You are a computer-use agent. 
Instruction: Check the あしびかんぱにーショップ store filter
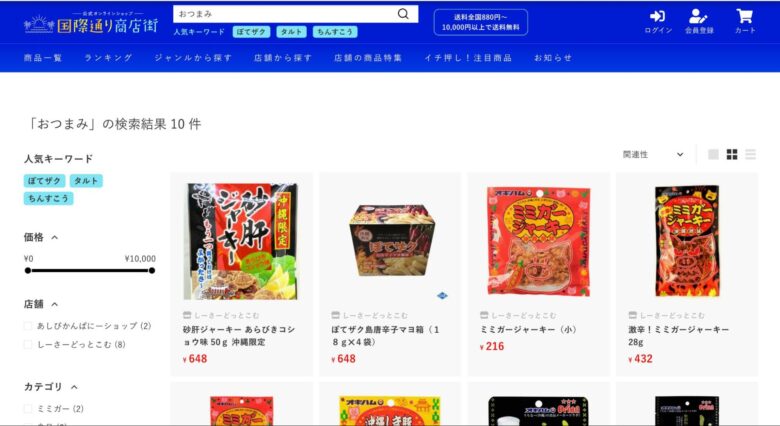28,326
